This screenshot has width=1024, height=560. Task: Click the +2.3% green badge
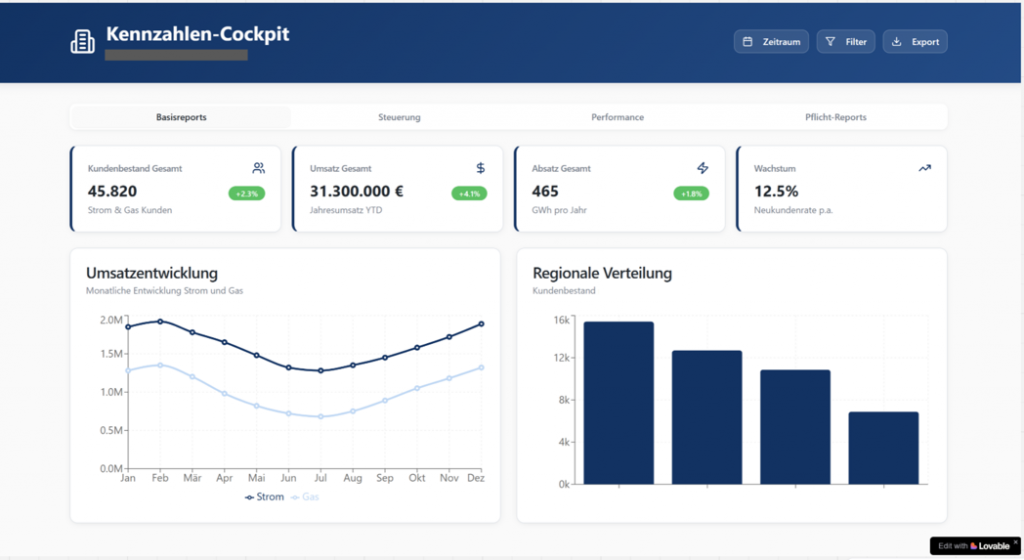coord(245,193)
